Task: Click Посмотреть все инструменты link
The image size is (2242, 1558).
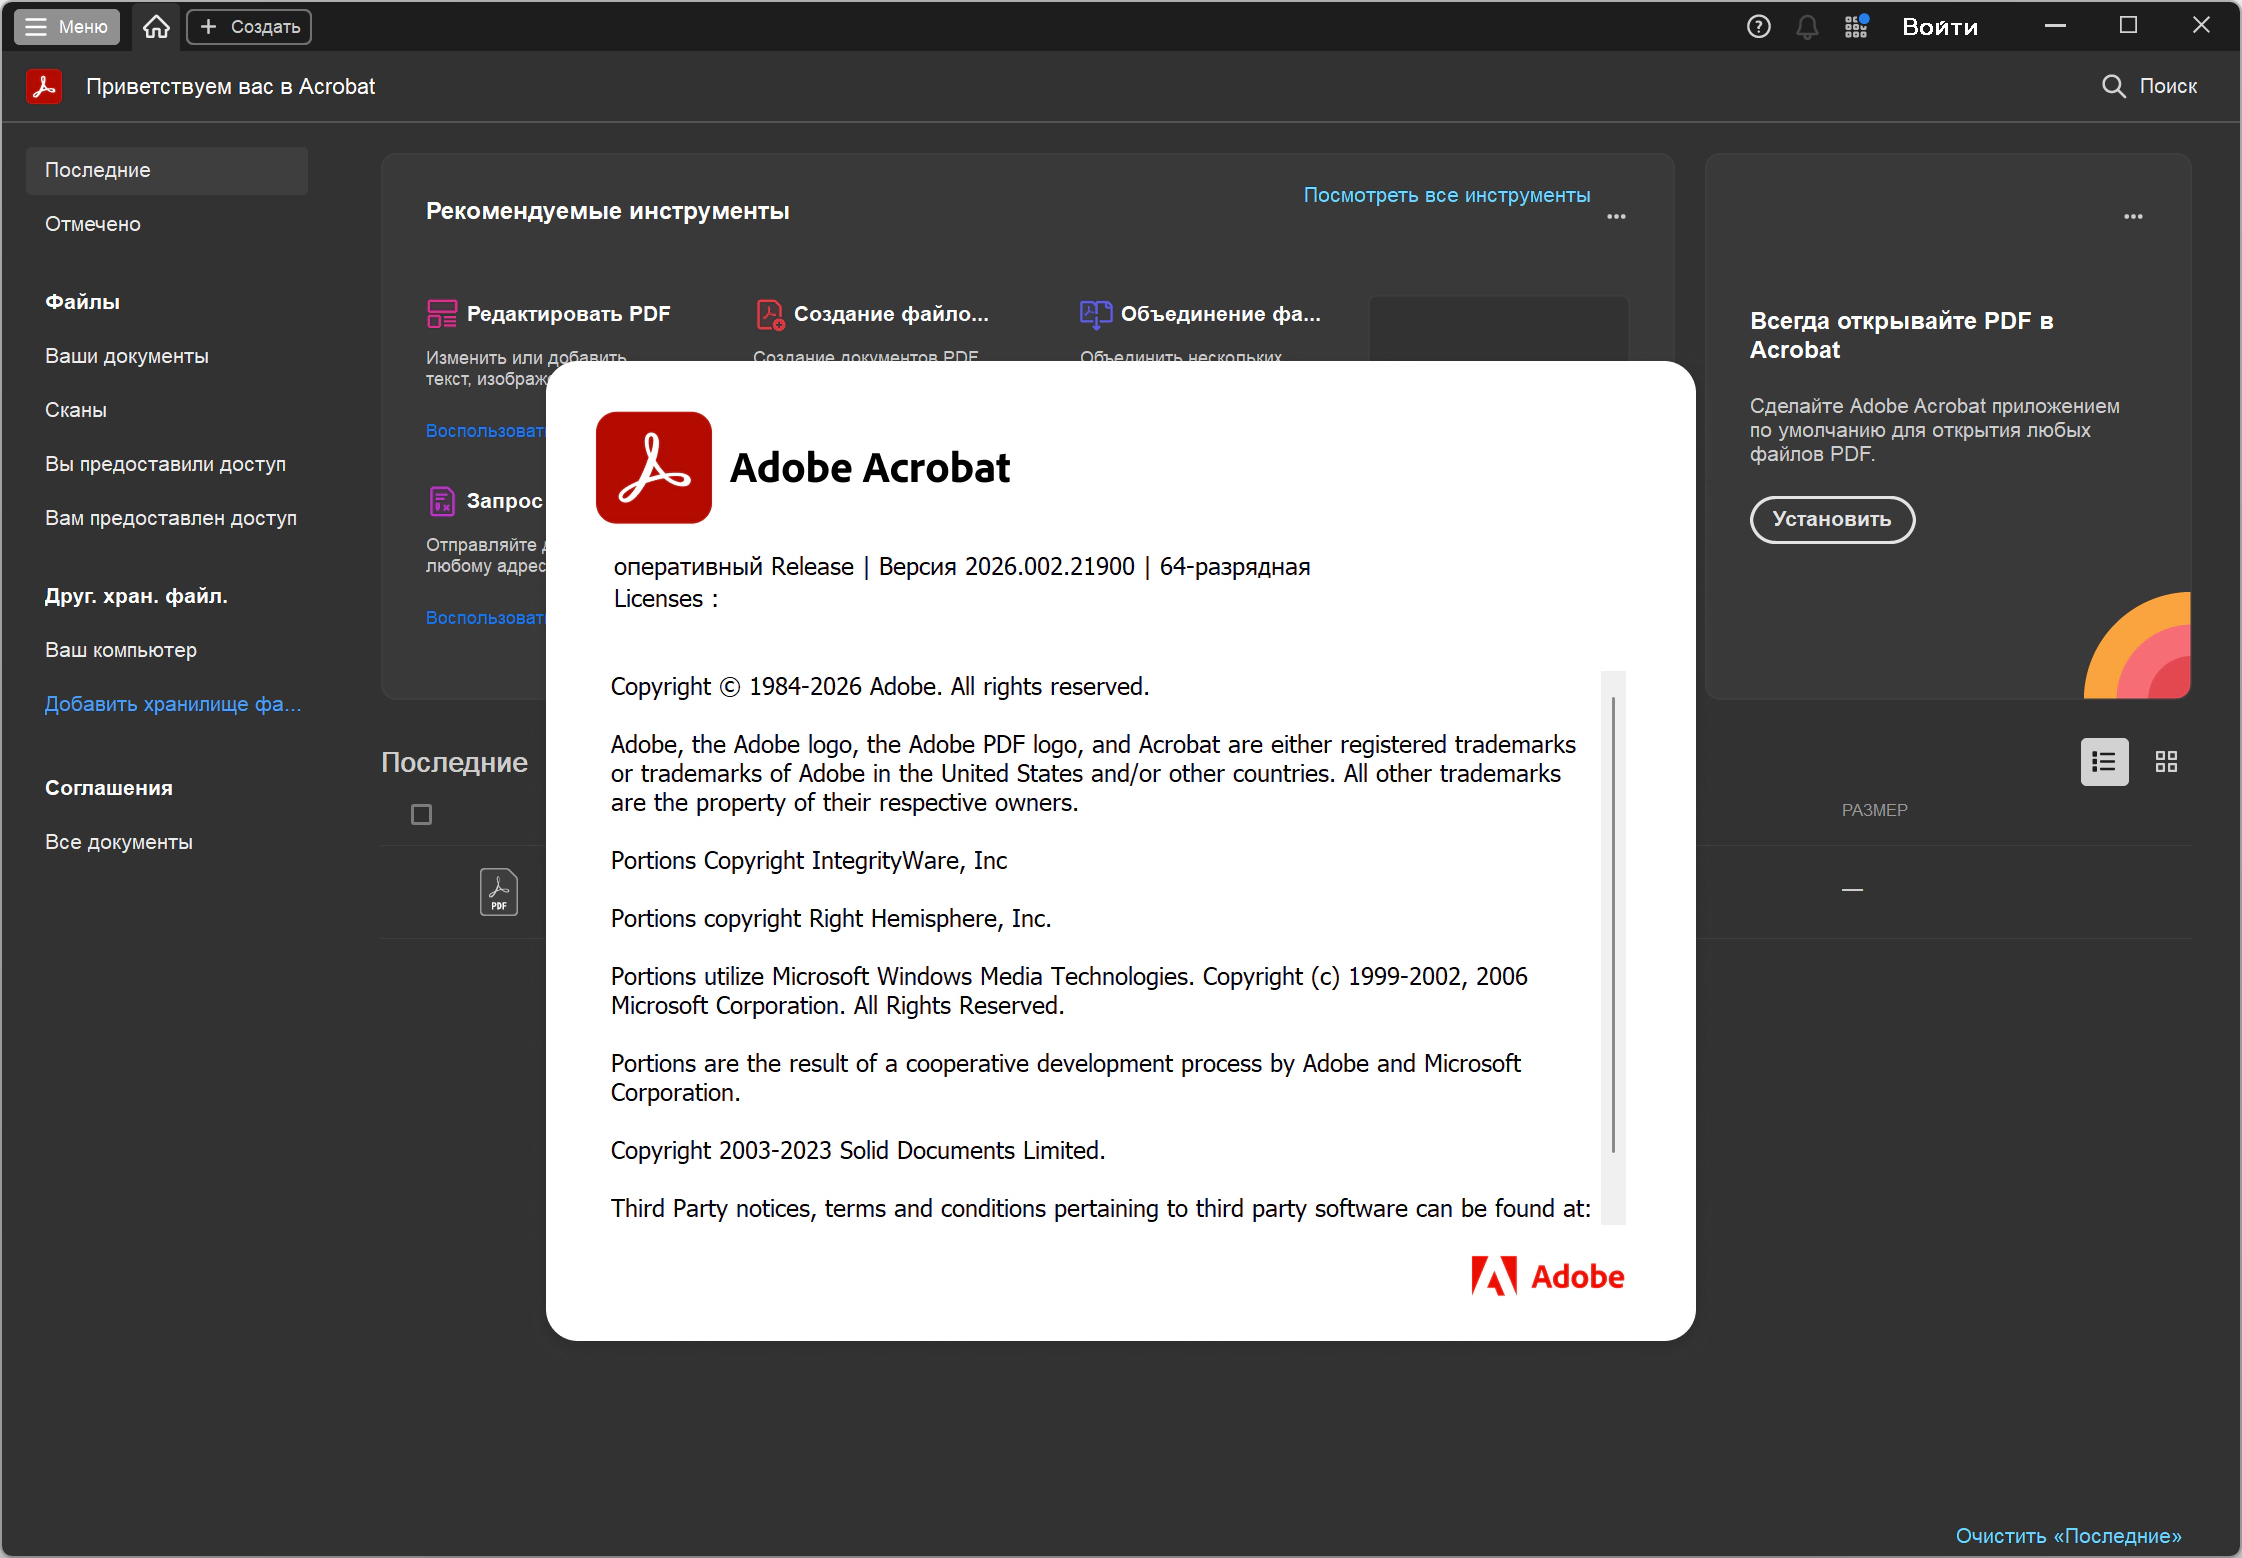Action: (x=1446, y=195)
